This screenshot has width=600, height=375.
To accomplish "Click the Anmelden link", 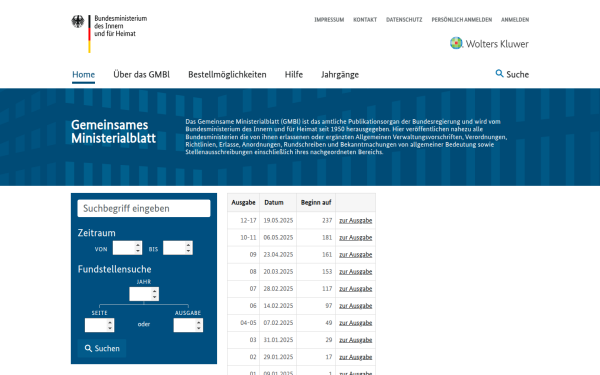I will click(515, 20).
